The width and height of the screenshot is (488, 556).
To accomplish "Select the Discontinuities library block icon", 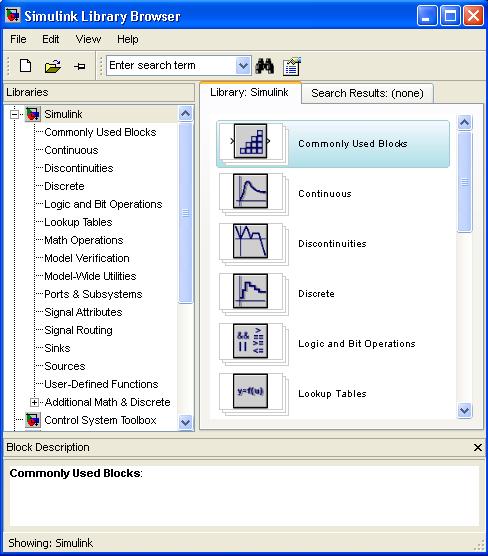I will [250, 241].
